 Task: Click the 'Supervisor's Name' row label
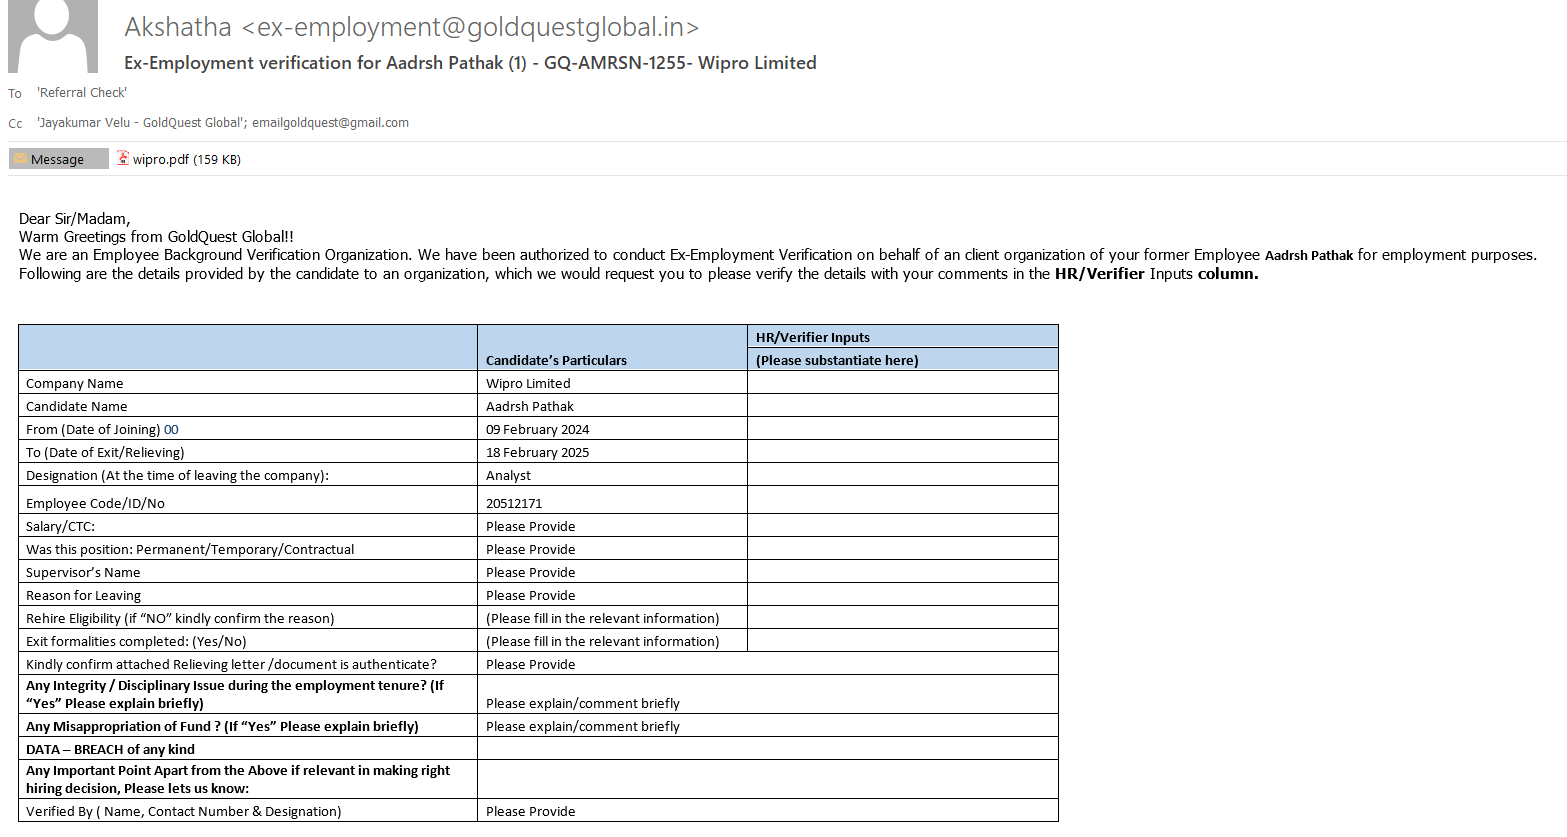83,572
